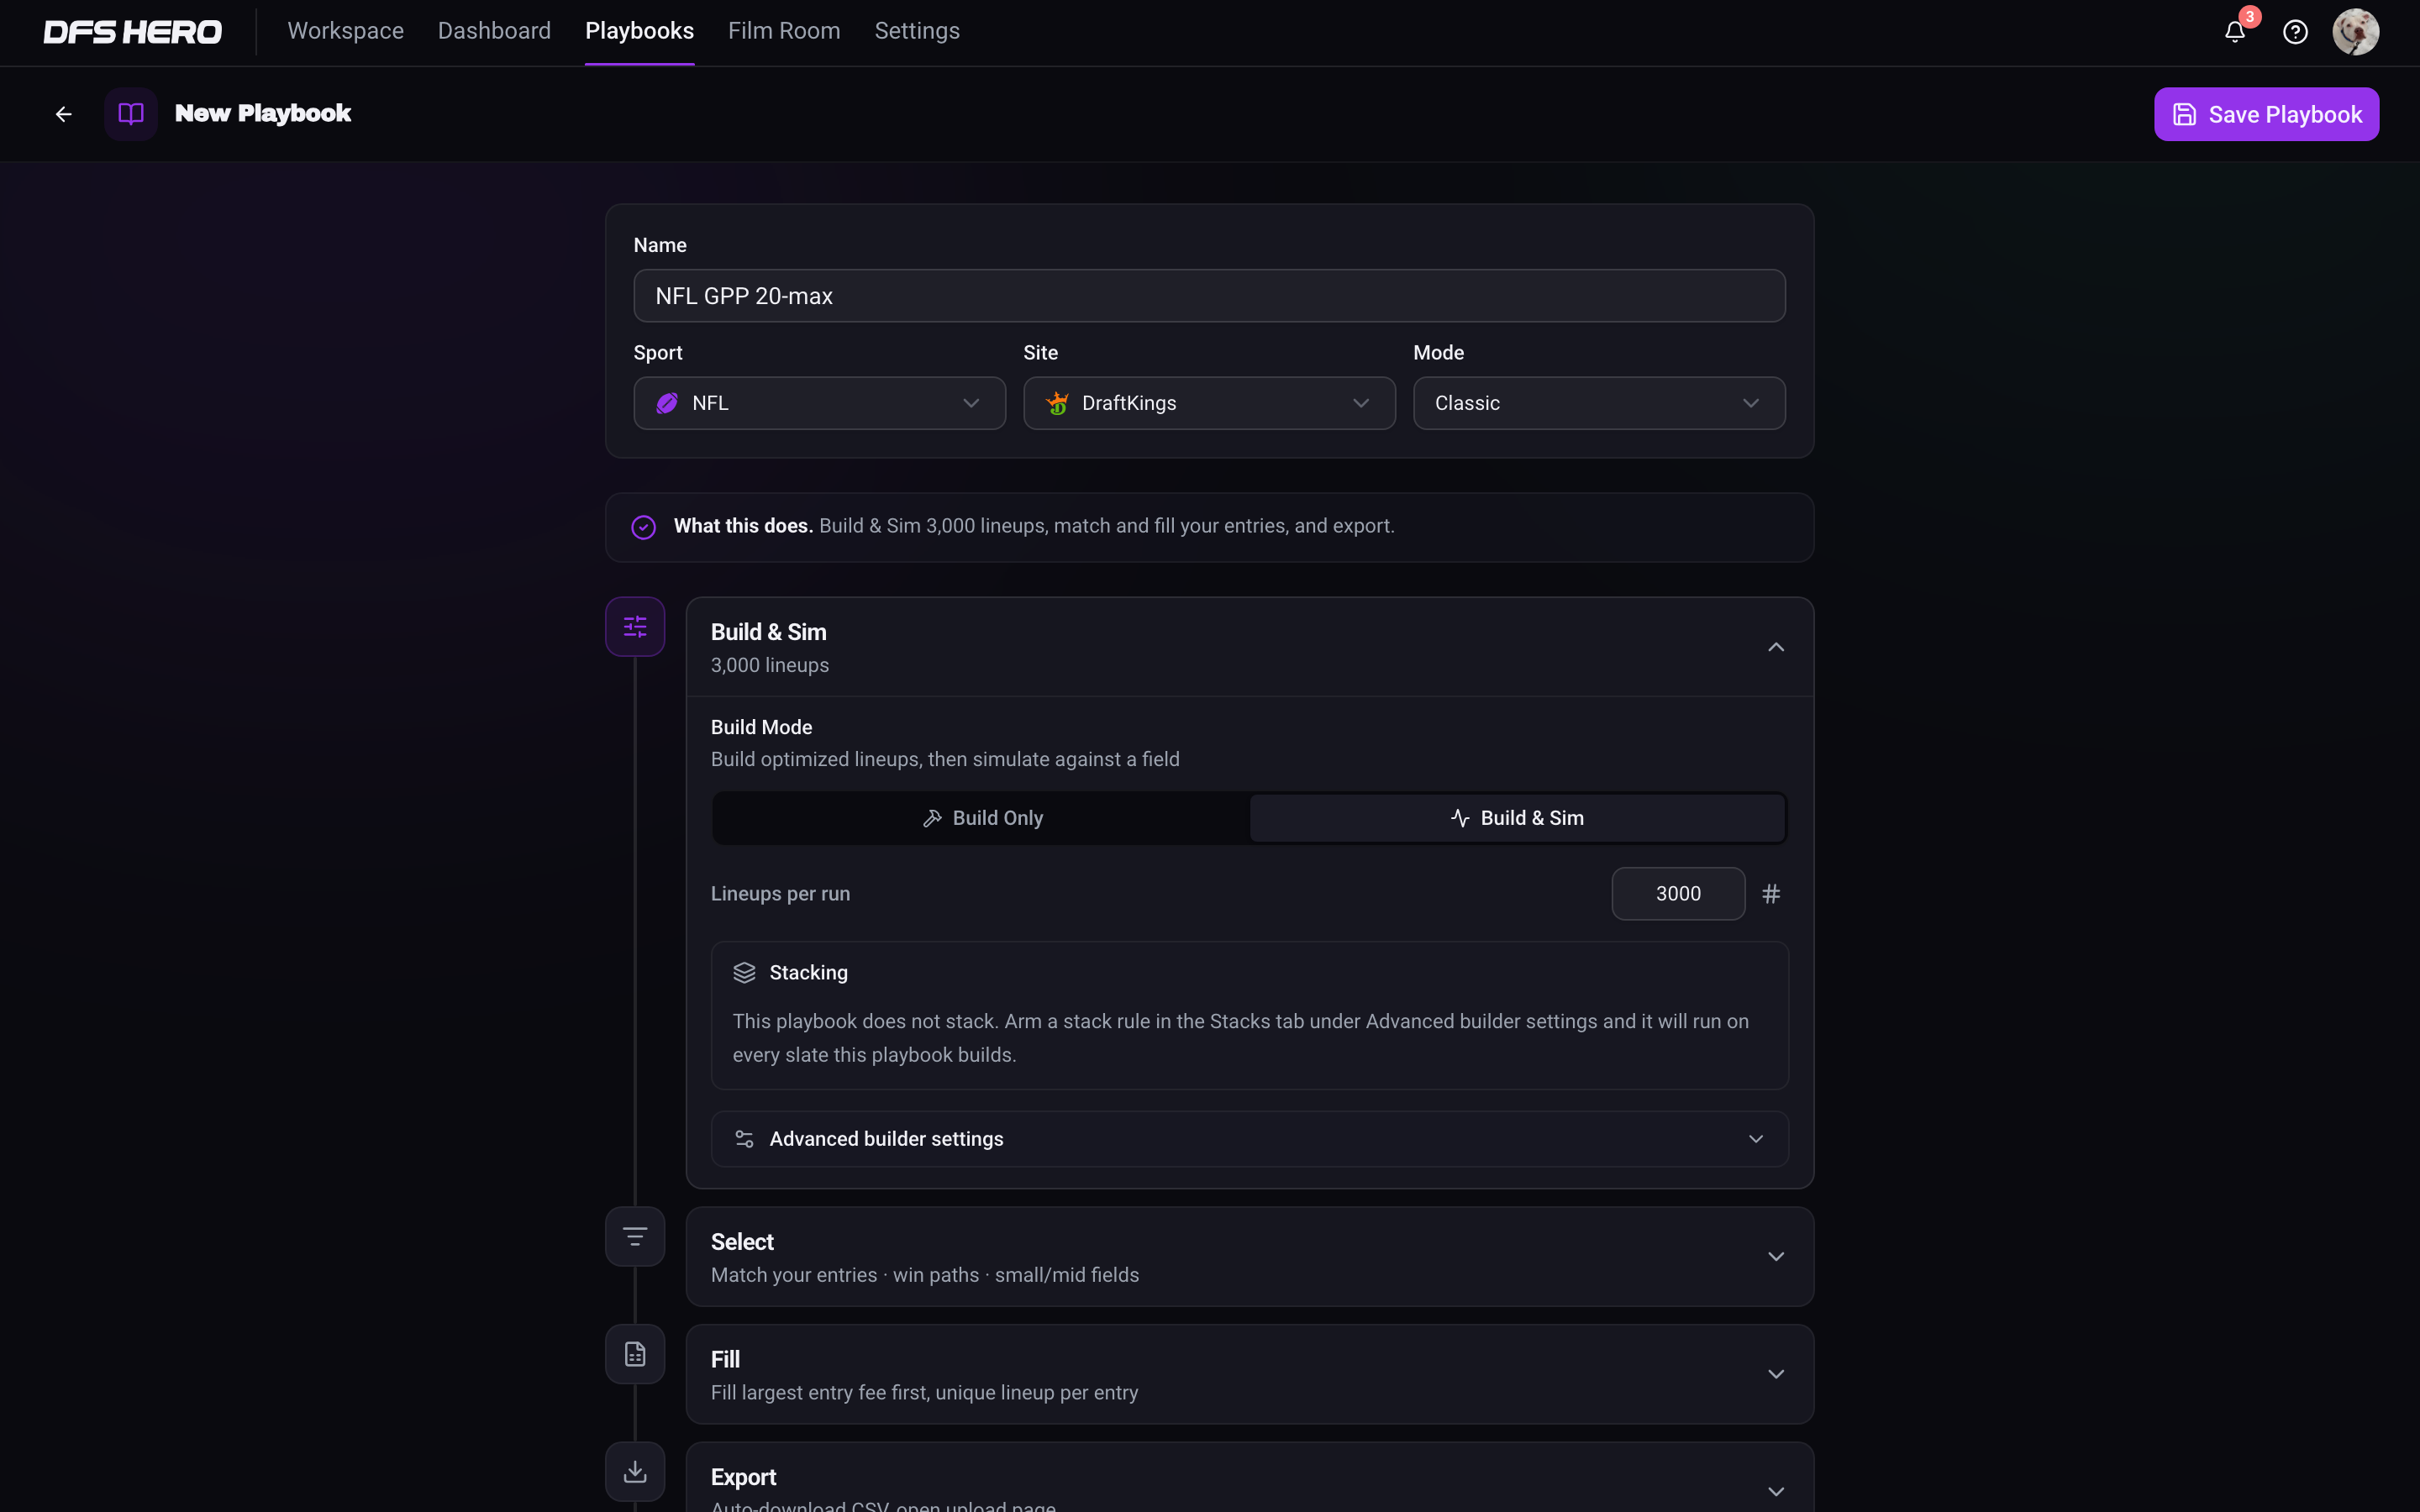The image size is (2420, 1512).
Task: Click the playbook Name input field
Action: click(1209, 296)
